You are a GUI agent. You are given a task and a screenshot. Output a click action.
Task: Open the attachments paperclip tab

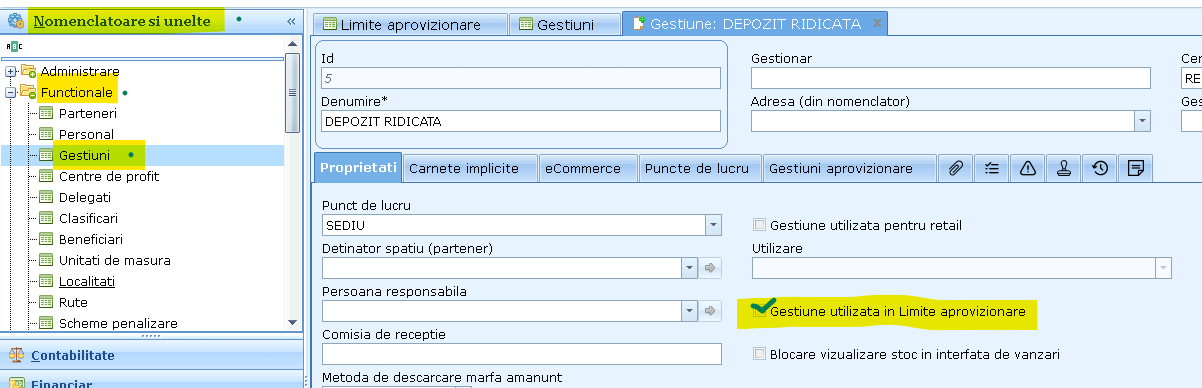click(955, 168)
